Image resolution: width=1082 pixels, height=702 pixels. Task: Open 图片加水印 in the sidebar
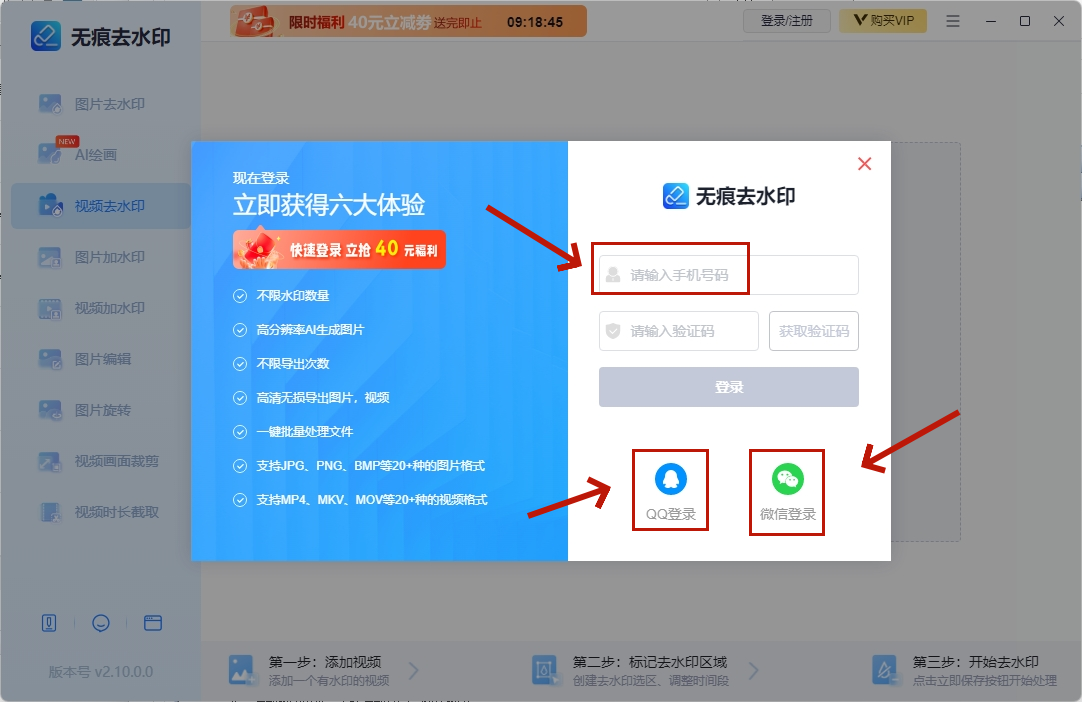coord(100,257)
